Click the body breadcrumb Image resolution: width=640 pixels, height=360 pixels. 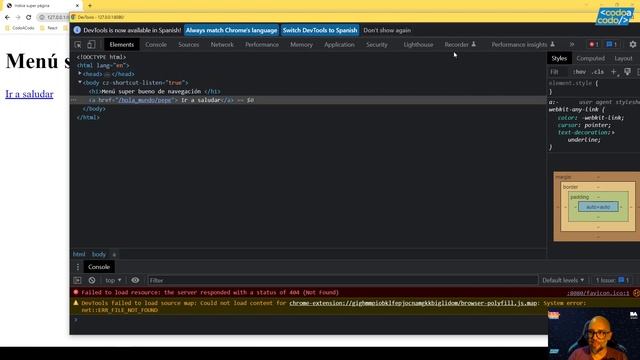(x=98, y=254)
